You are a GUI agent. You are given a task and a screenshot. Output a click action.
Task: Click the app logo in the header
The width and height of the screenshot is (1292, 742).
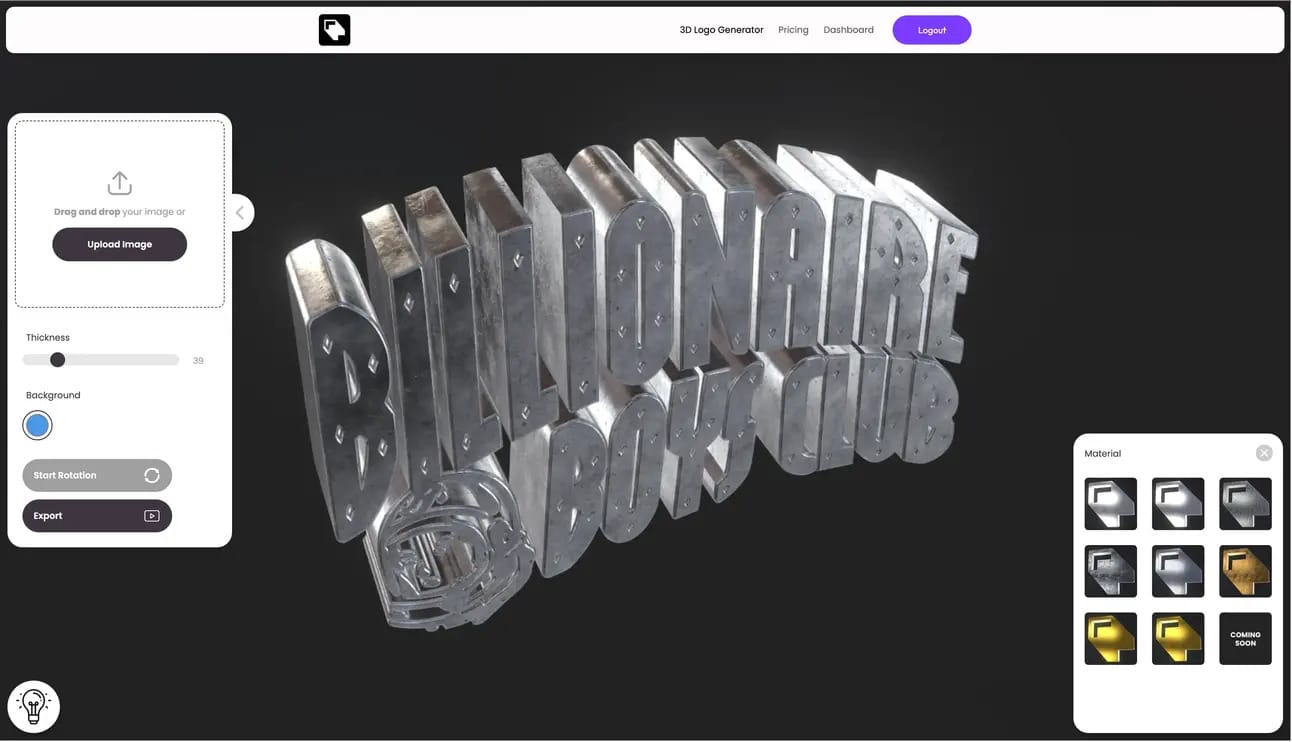coord(334,30)
